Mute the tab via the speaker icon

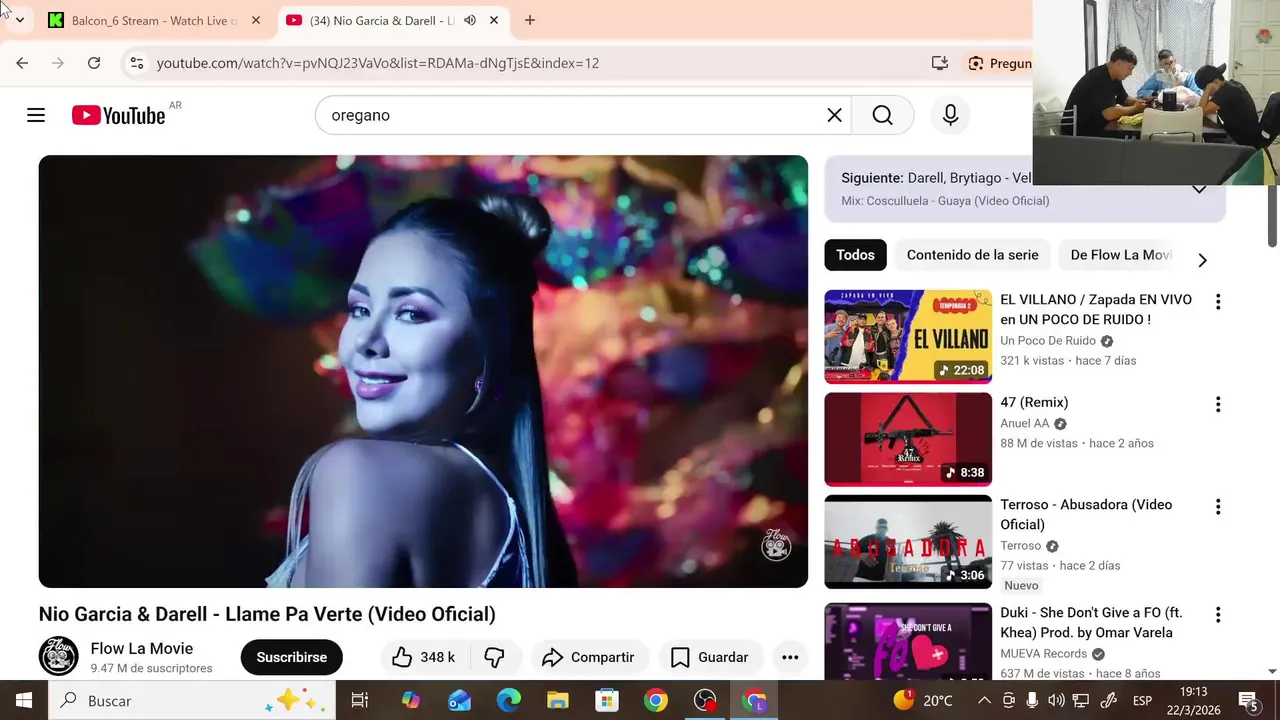coord(470,20)
